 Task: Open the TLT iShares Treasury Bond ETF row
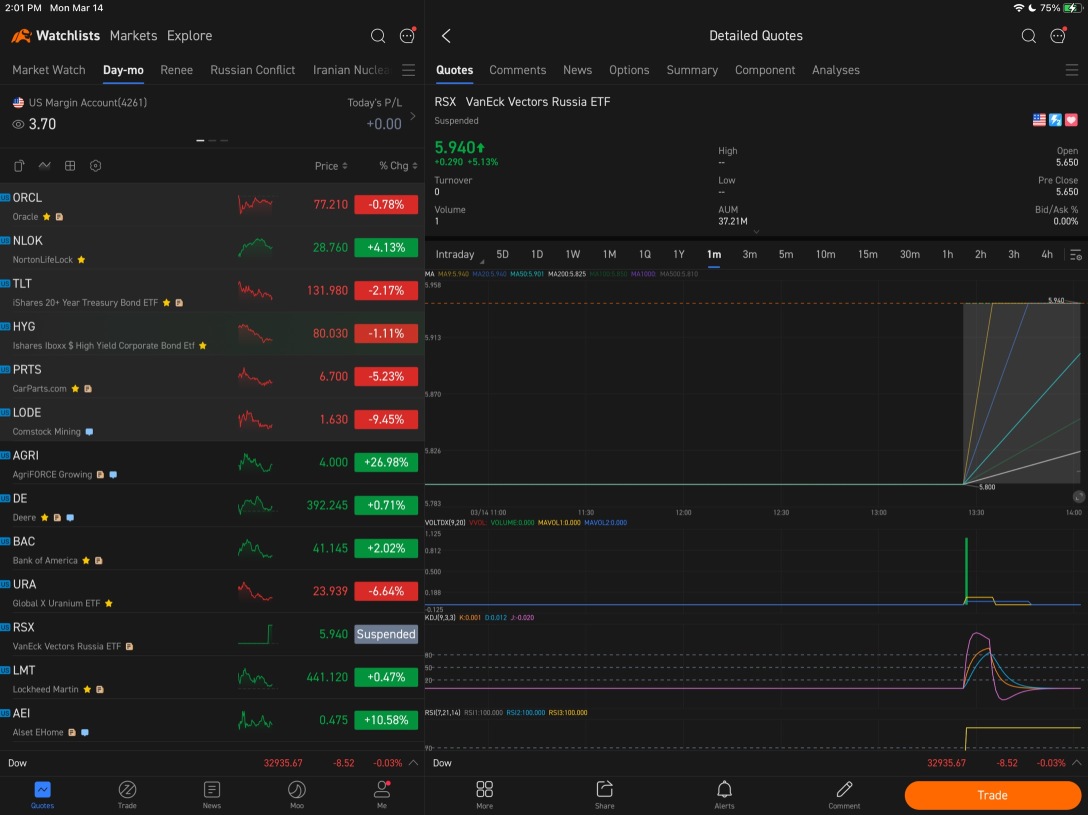click(x=212, y=291)
